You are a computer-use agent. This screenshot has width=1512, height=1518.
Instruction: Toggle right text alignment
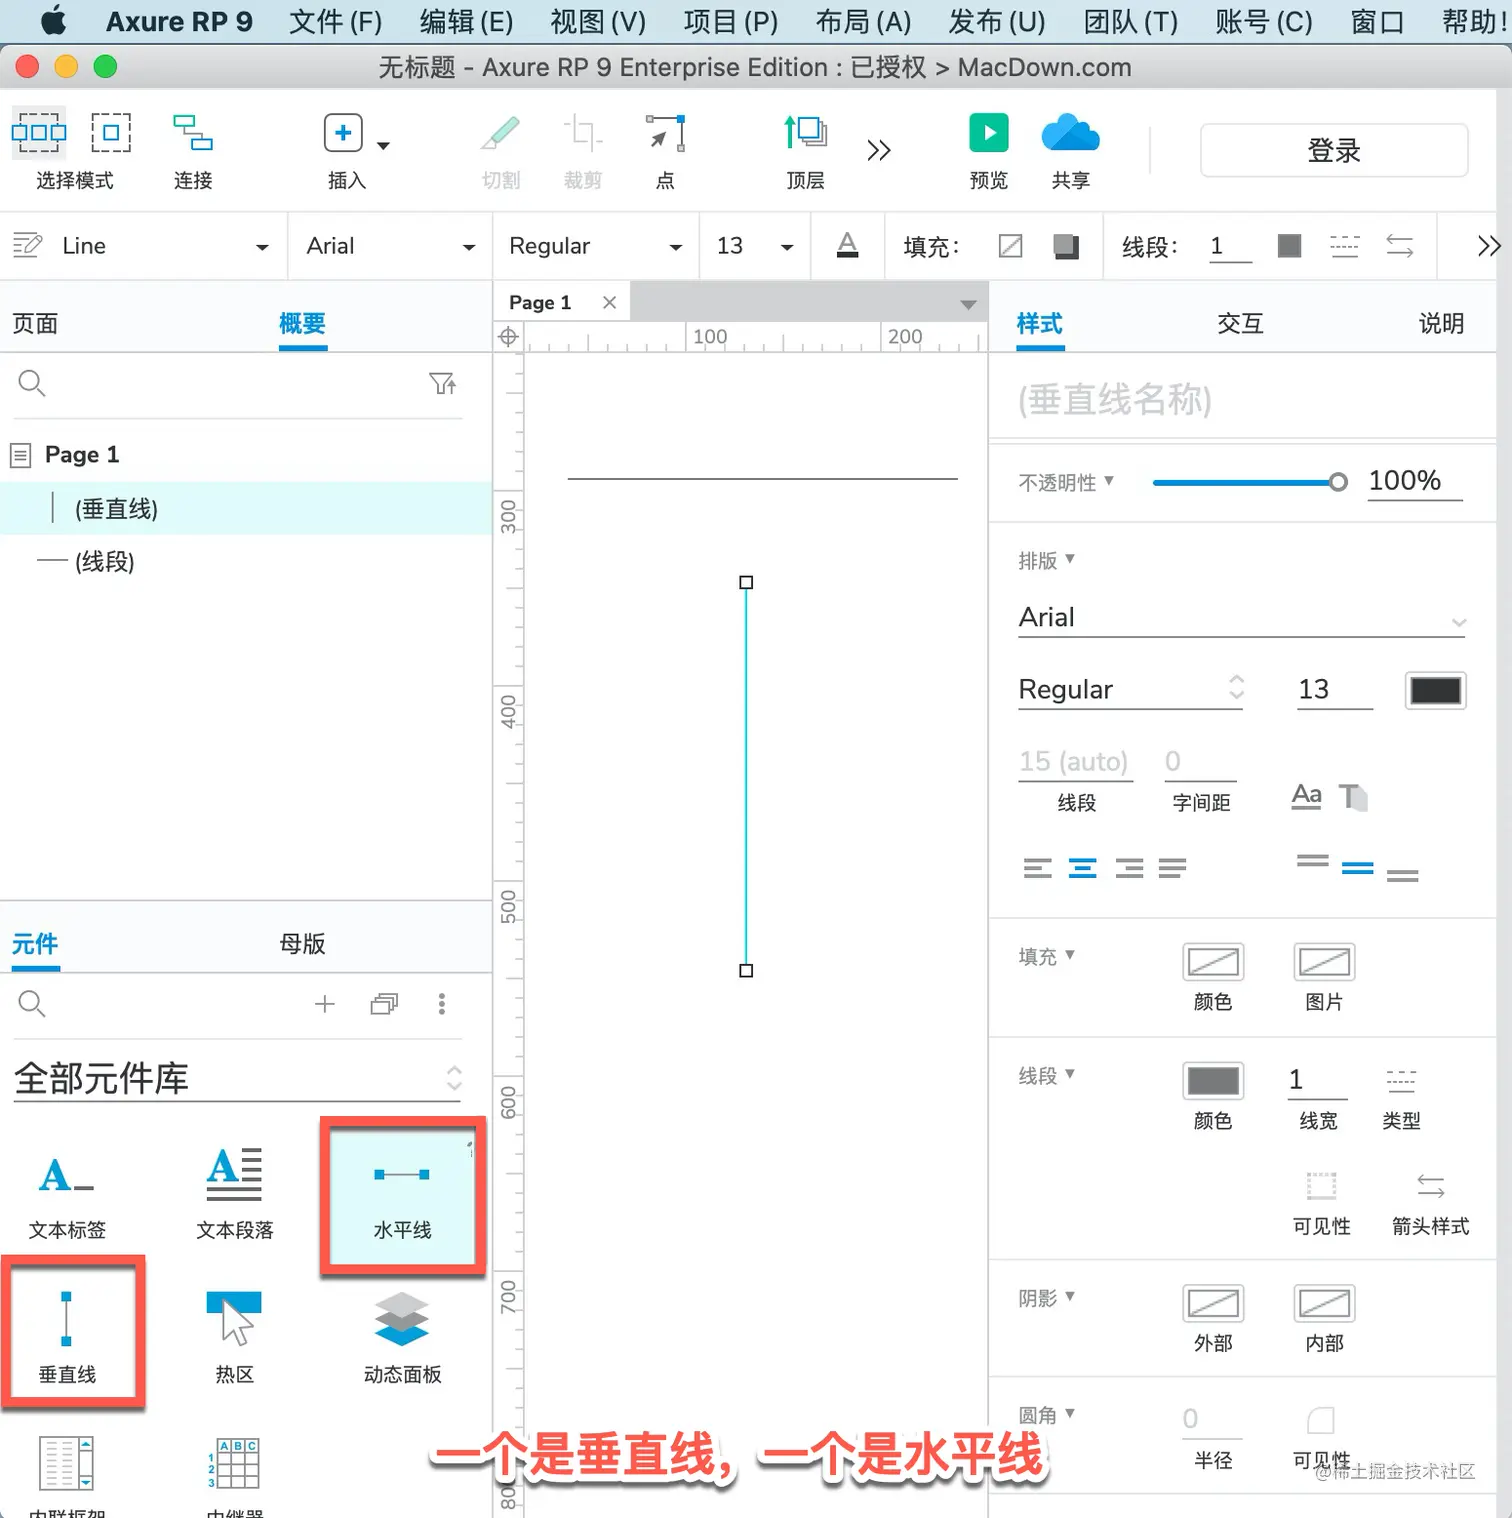1129,868
